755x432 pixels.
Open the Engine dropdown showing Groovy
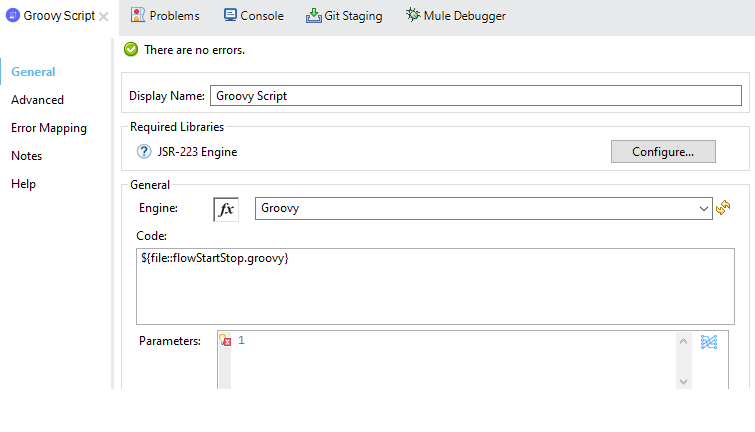pos(483,209)
